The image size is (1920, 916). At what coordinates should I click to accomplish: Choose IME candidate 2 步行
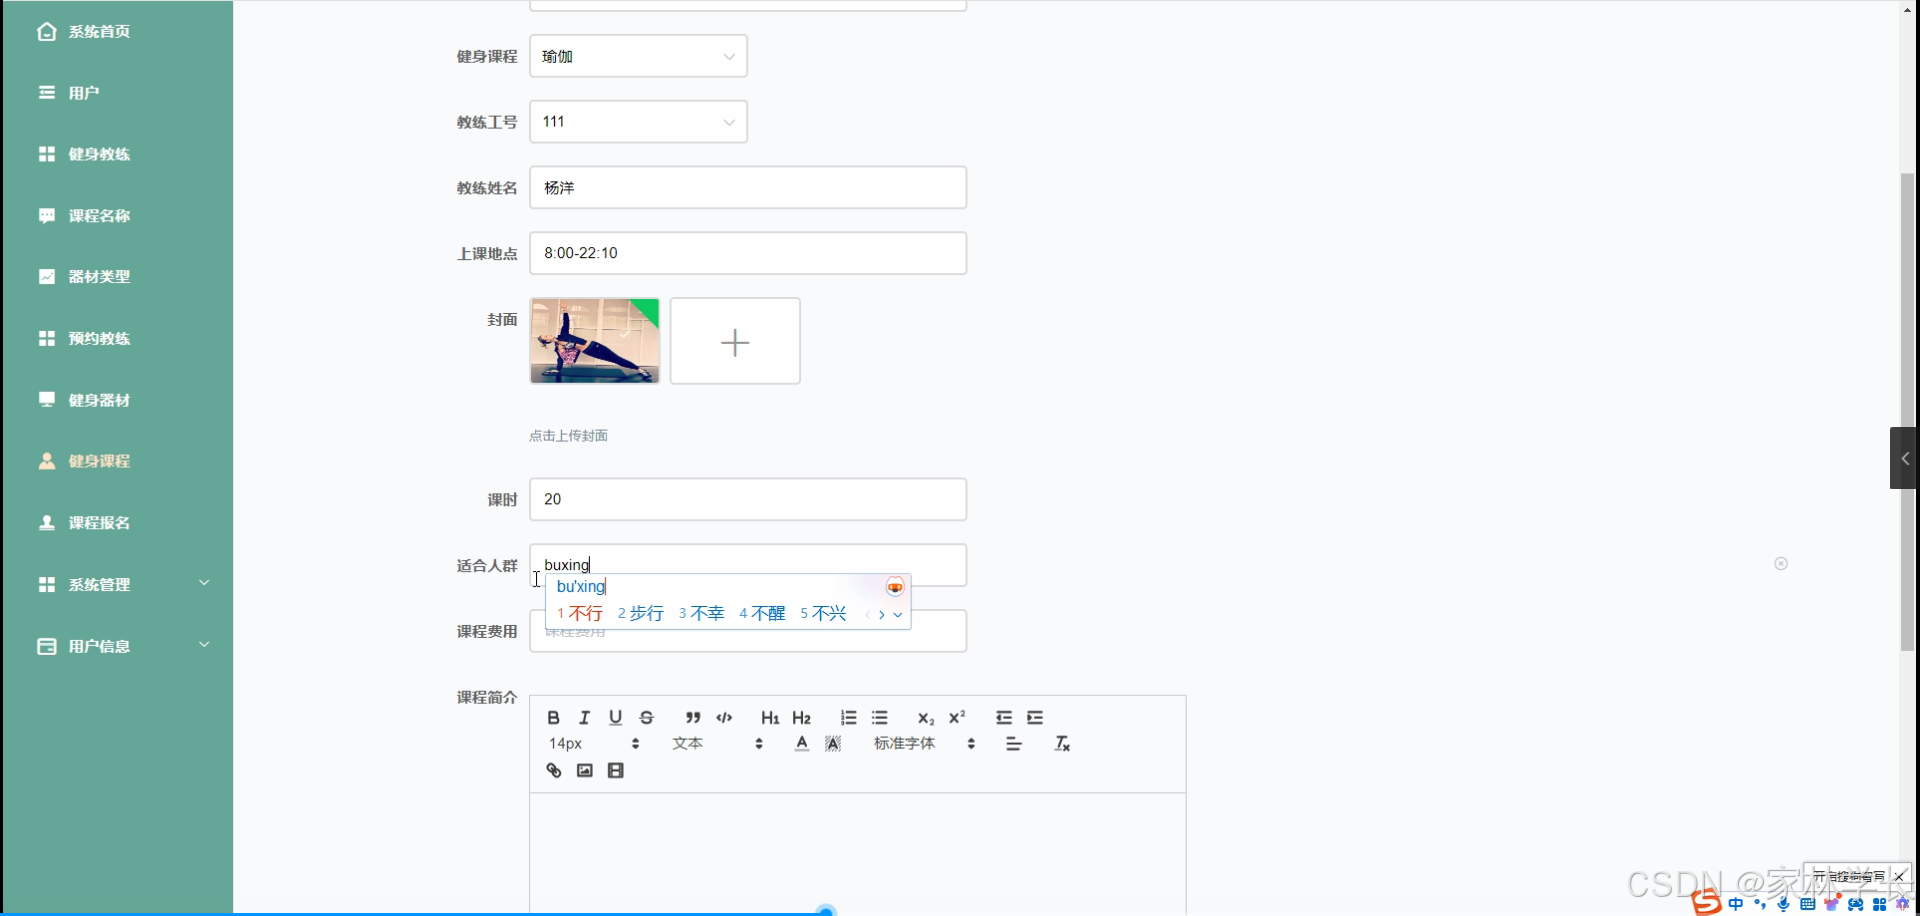(x=641, y=613)
